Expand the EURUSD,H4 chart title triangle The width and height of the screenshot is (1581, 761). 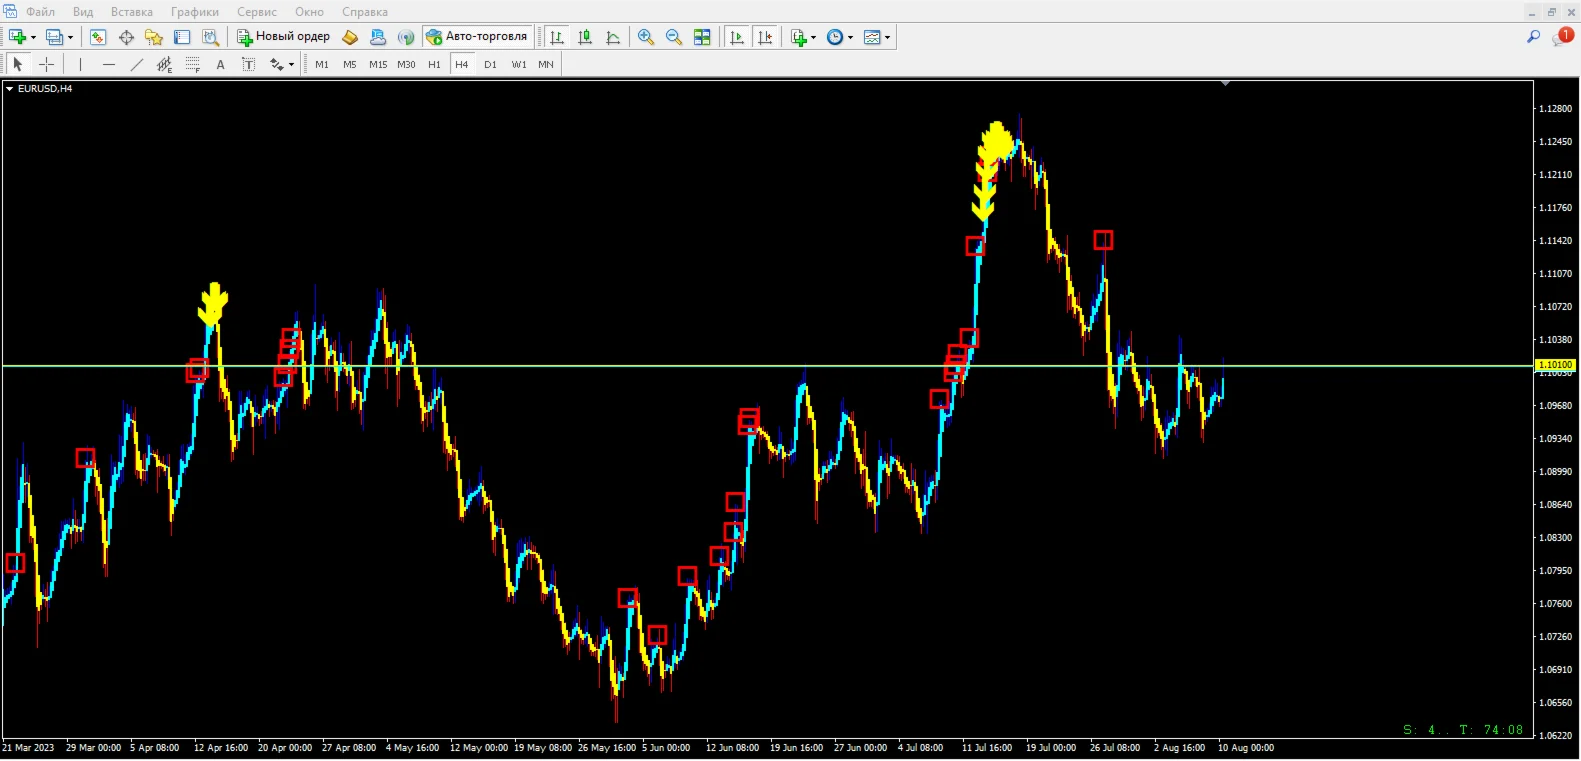[x=10, y=88]
